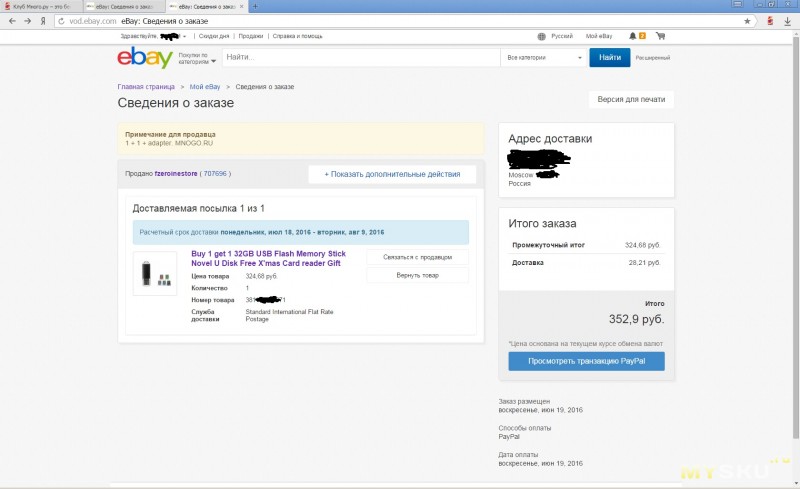Select Русский language option
This screenshot has width=800, height=489.
(x=562, y=36)
